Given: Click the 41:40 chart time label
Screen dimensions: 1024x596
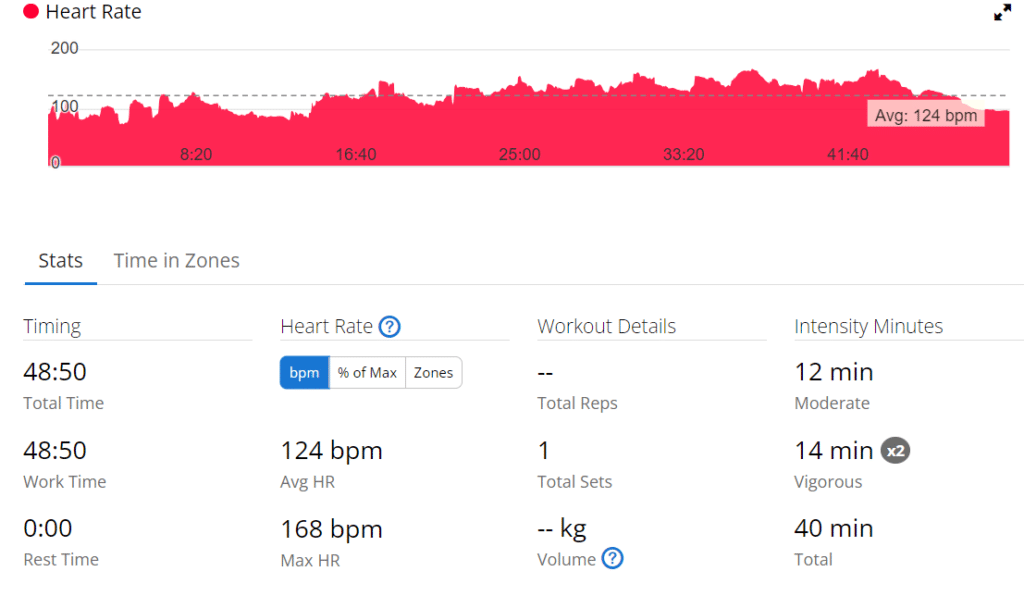Looking at the screenshot, I should click(x=848, y=155).
